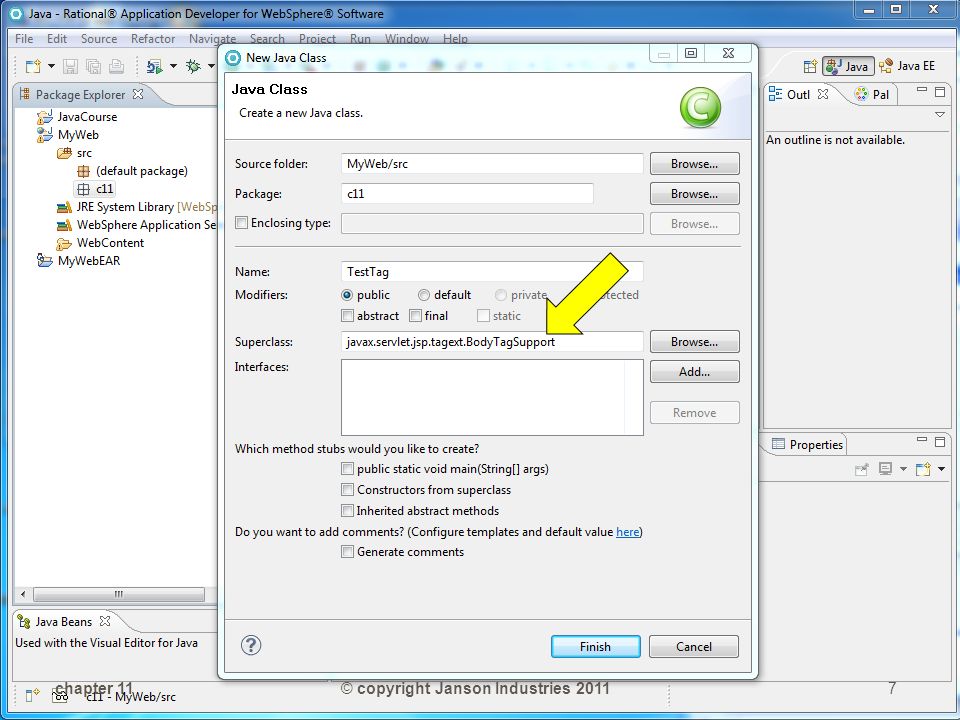This screenshot has height=720, width=960.
Task: Switch to the Outline tab
Action: (x=798, y=94)
